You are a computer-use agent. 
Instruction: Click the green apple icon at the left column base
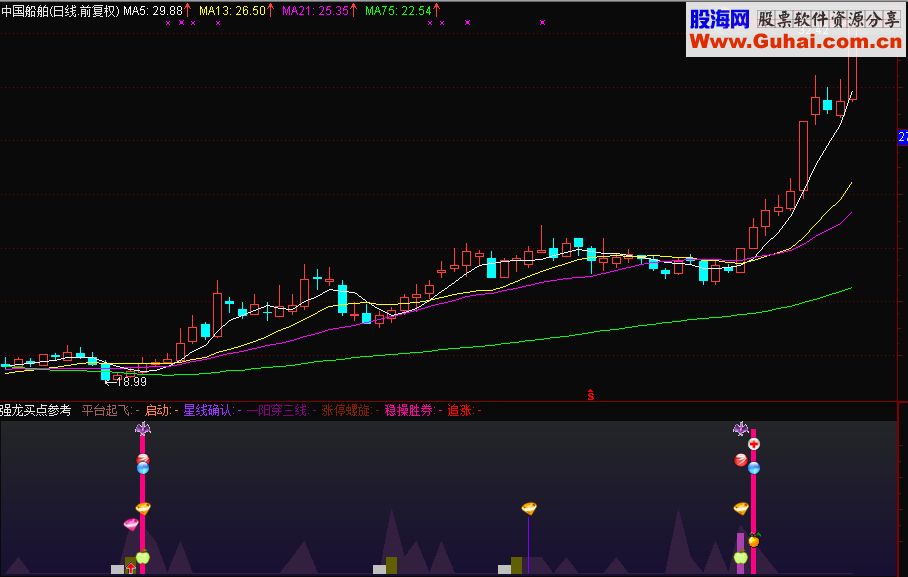142,557
